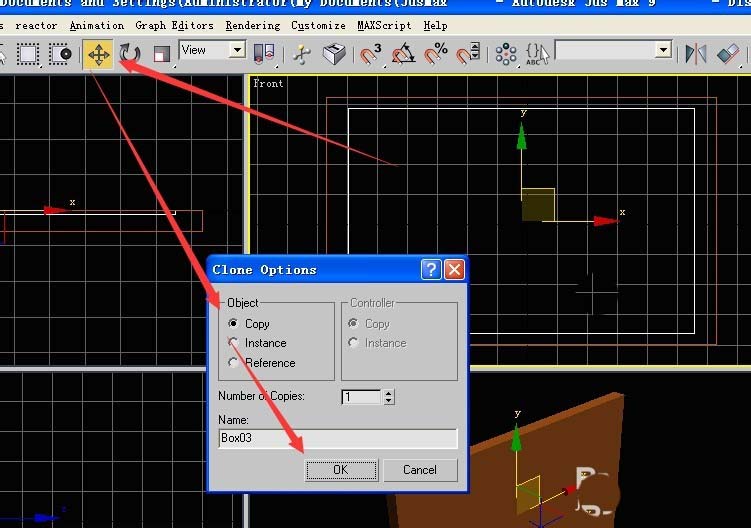Click the Number of Copies field
Screen dimensions: 751x528
(x=362, y=397)
